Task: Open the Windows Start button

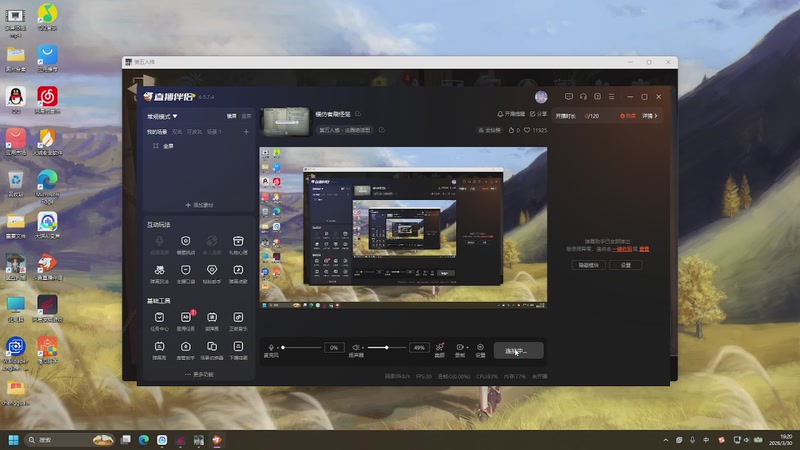Action: click(x=14, y=440)
